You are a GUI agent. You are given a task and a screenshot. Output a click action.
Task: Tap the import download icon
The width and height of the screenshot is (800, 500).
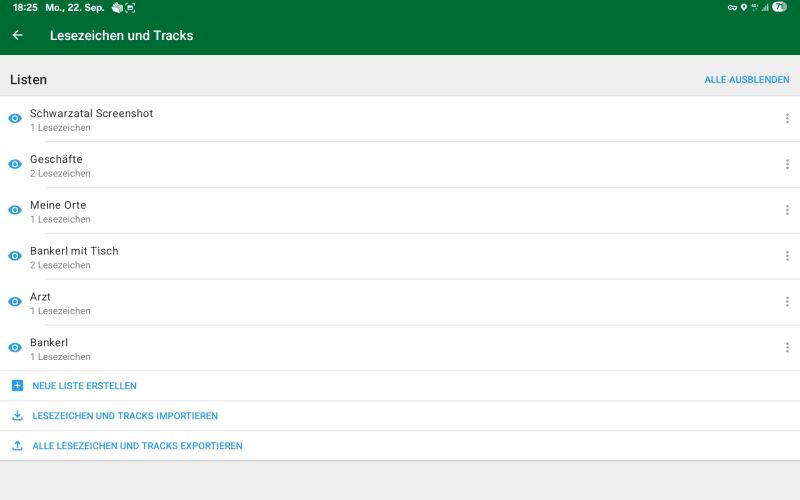(17, 416)
